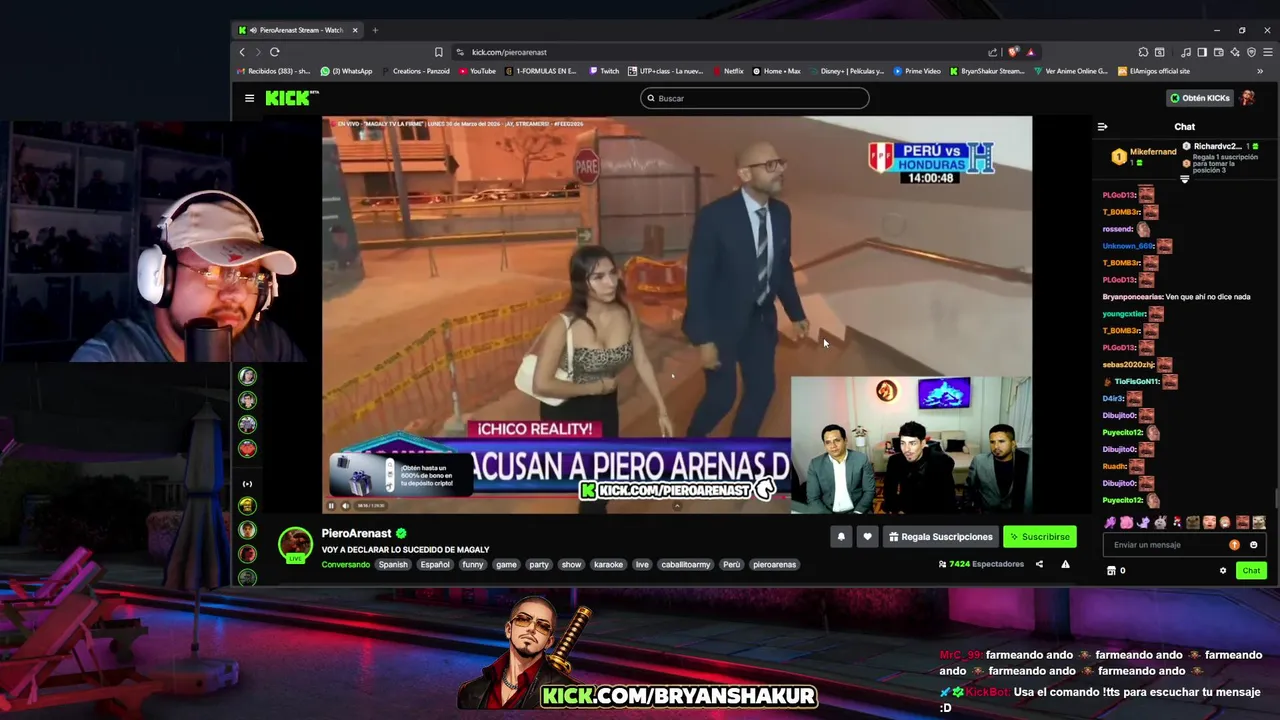
Task: Click the 7424 Espectadores viewer count
Action: [x=981, y=564]
